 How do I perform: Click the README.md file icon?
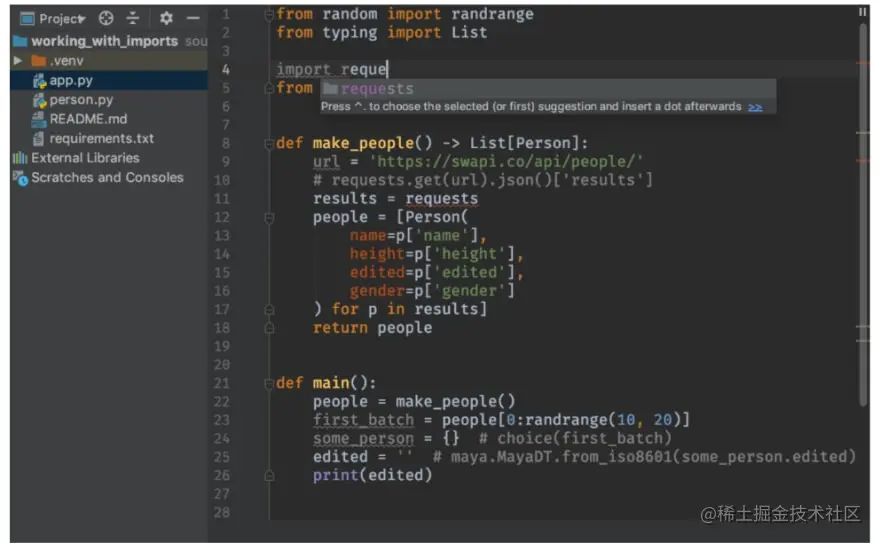click(38, 119)
